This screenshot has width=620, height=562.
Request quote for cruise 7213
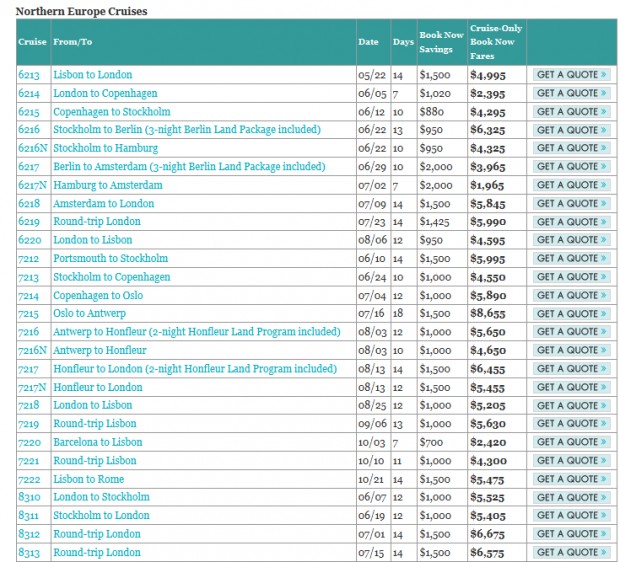tap(571, 277)
